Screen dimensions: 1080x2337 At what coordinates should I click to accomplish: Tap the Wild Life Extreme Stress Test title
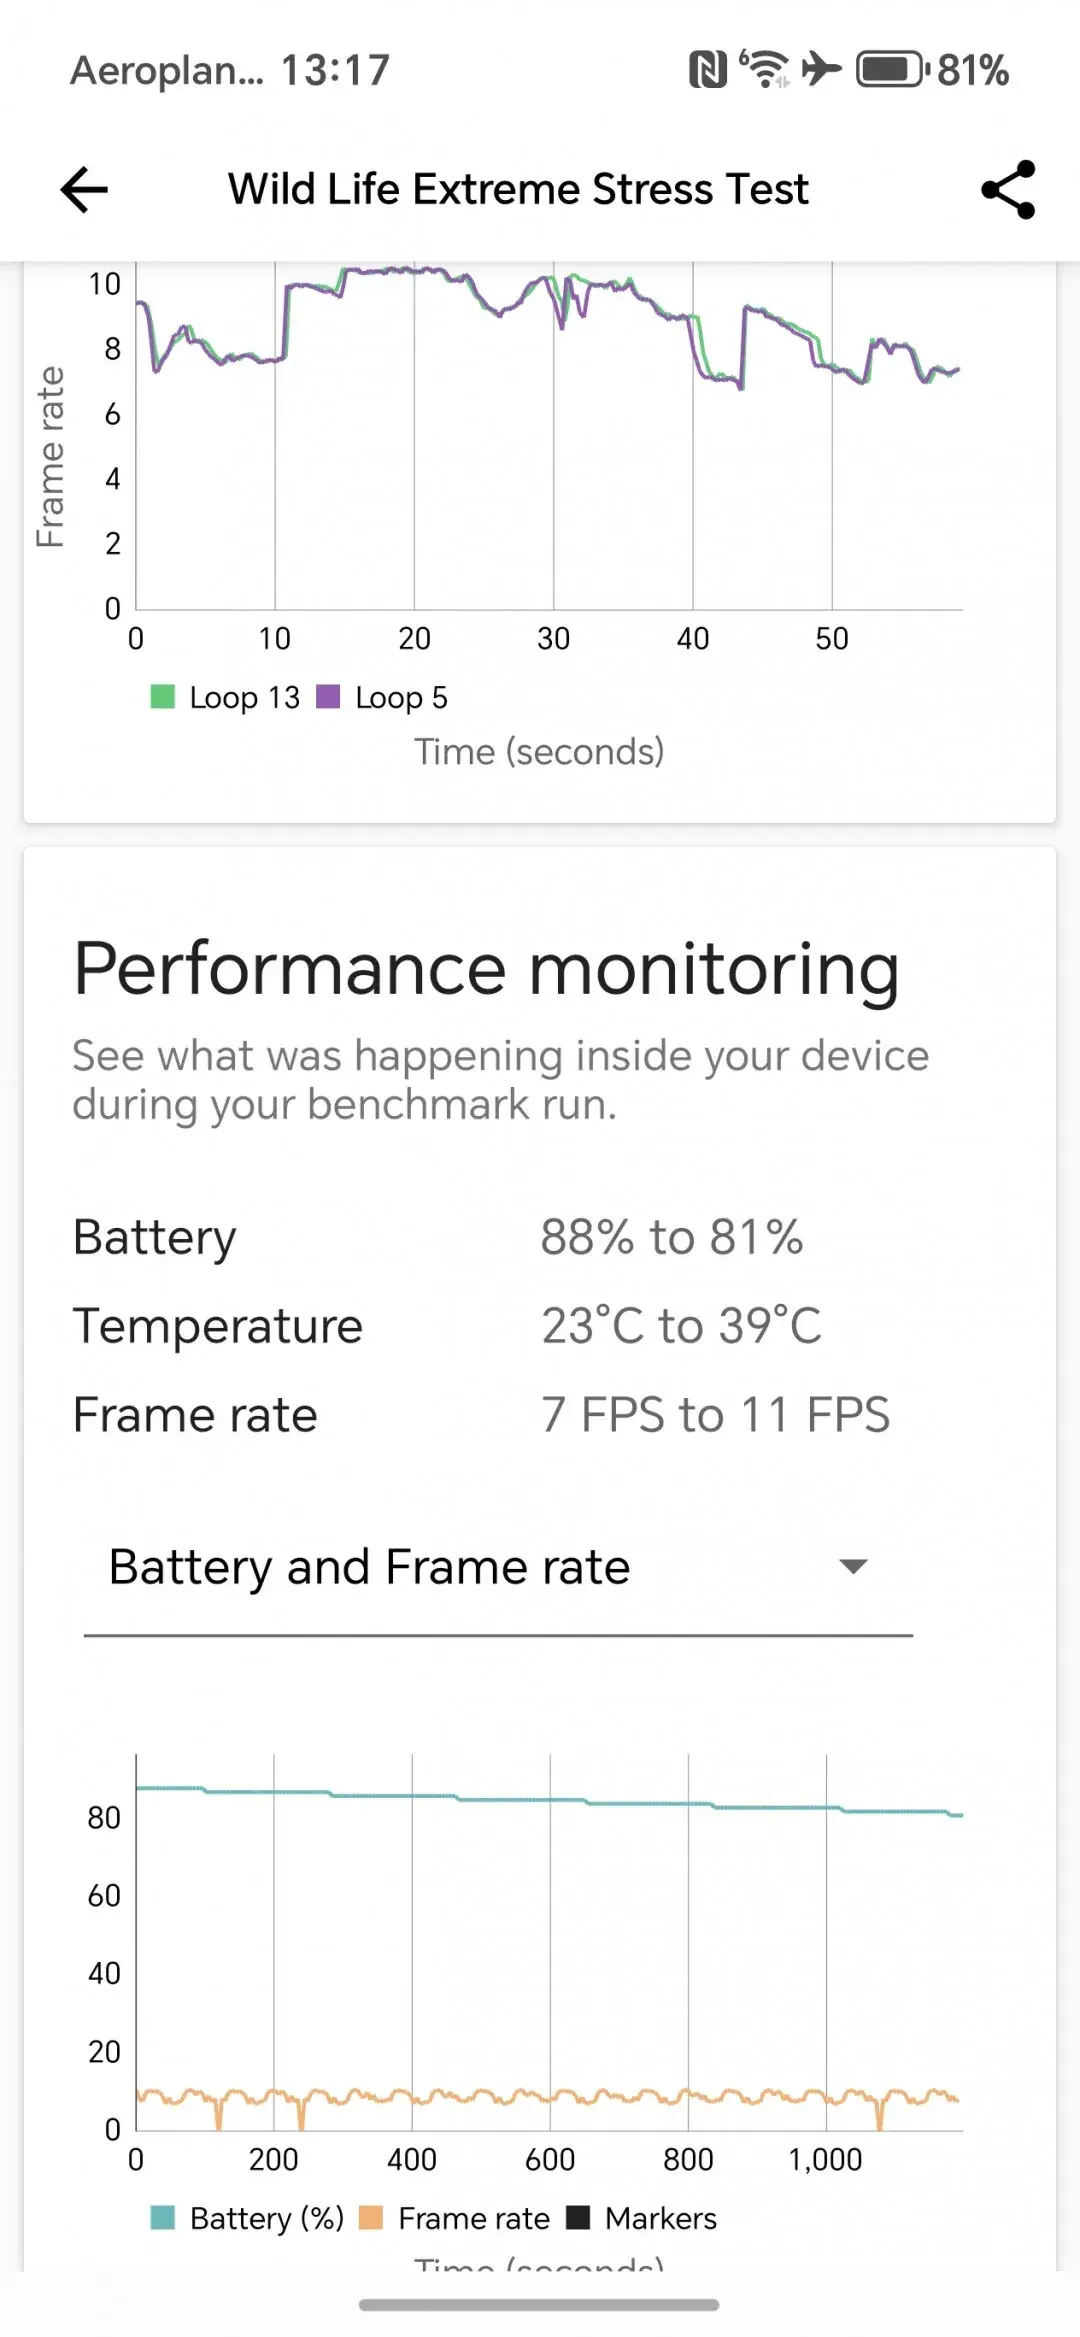click(518, 189)
